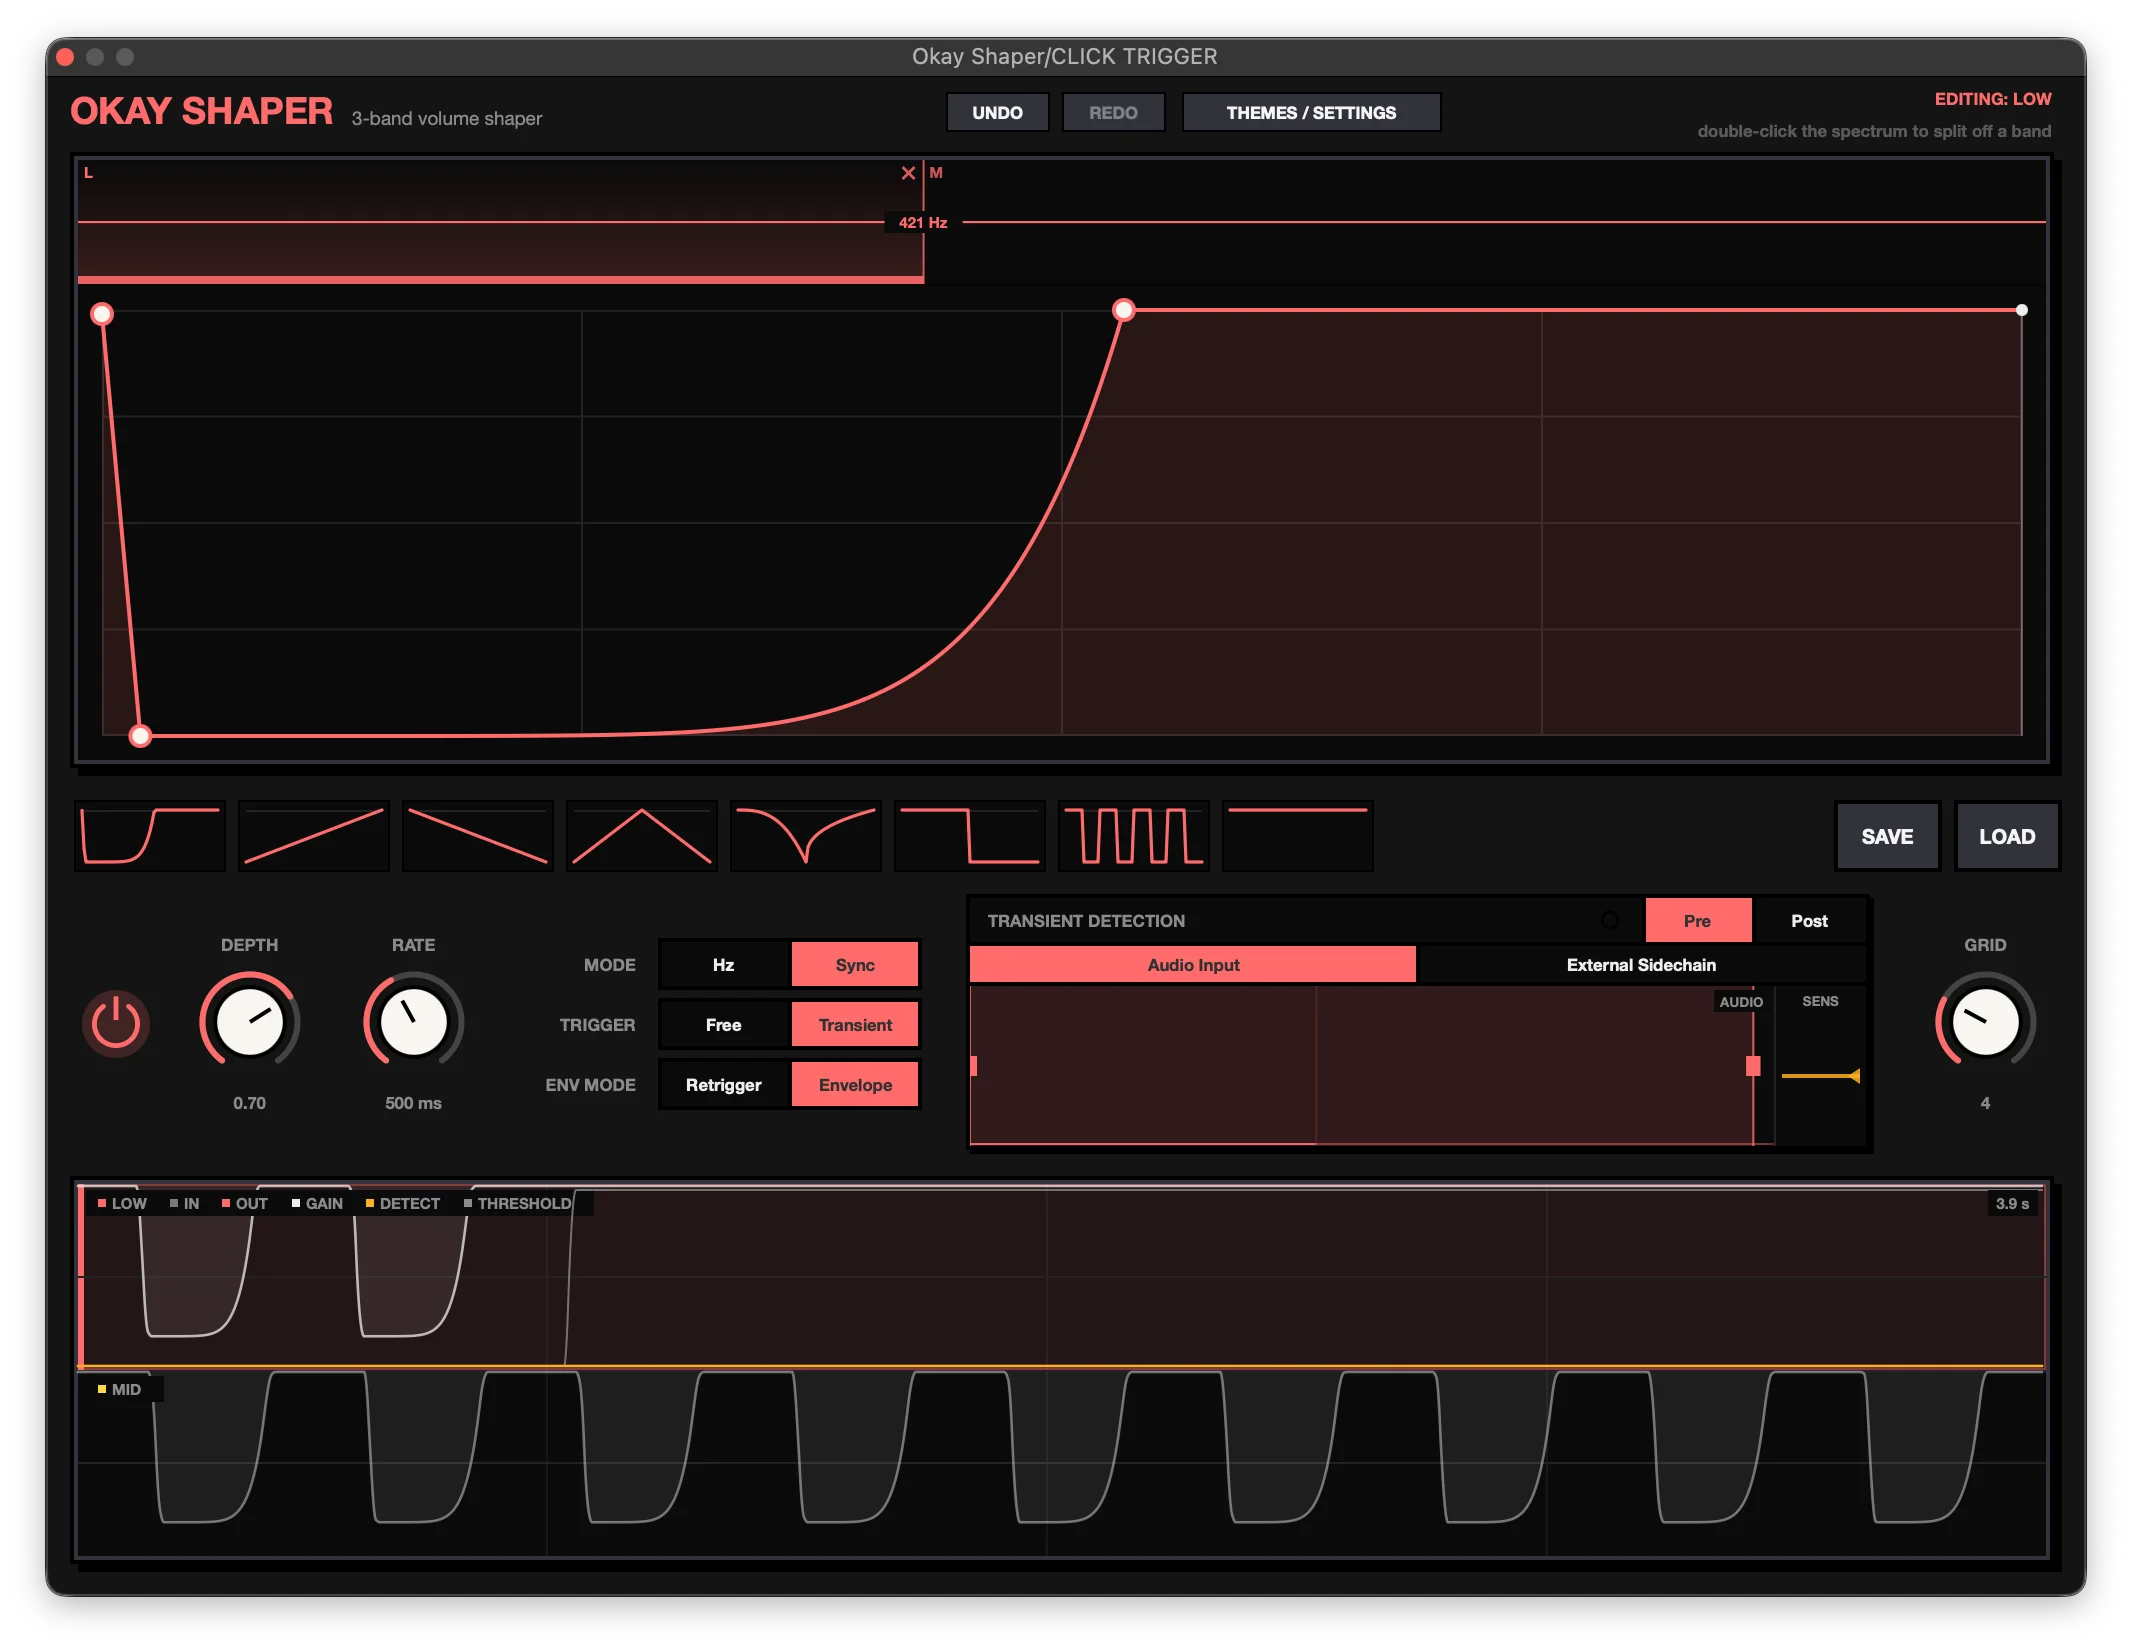The width and height of the screenshot is (2132, 1650).
Task: Select the MID band scope label
Action: click(120, 1389)
